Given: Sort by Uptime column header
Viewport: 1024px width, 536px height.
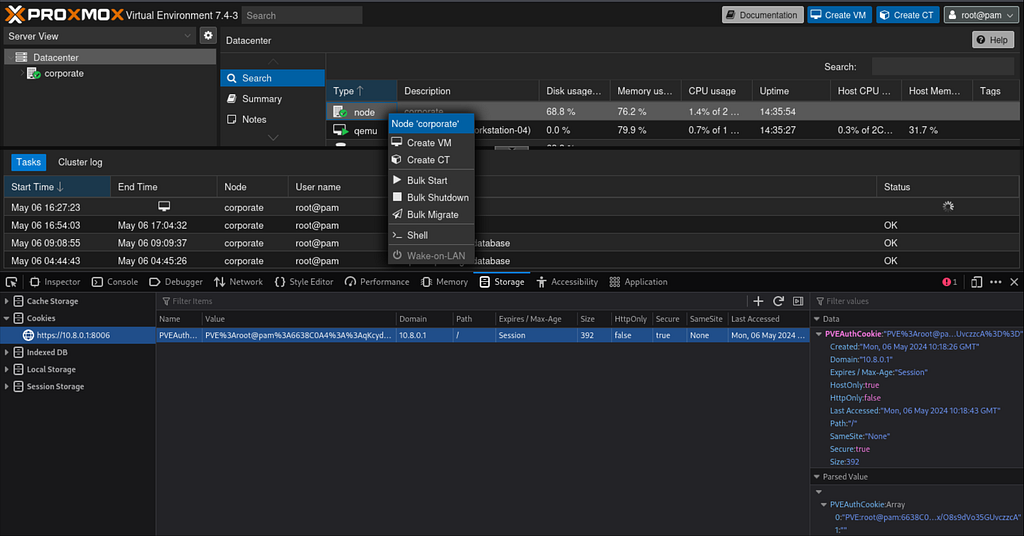Looking at the screenshot, I should (x=791, y=91).
